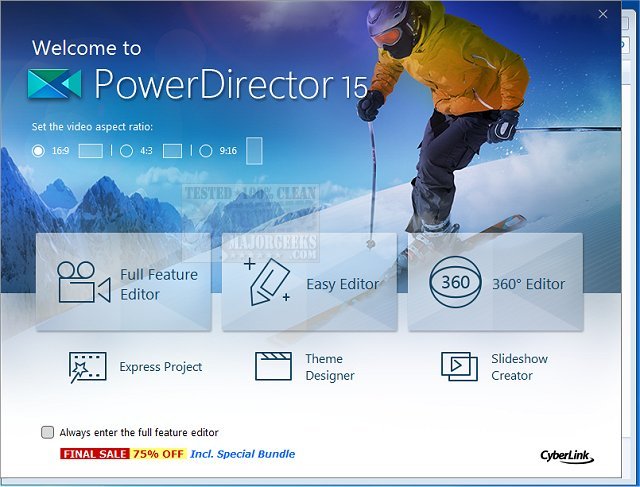The image size is (640, 487).
Task: Launch Slideshow Creator label
Action: coord(519,367)
